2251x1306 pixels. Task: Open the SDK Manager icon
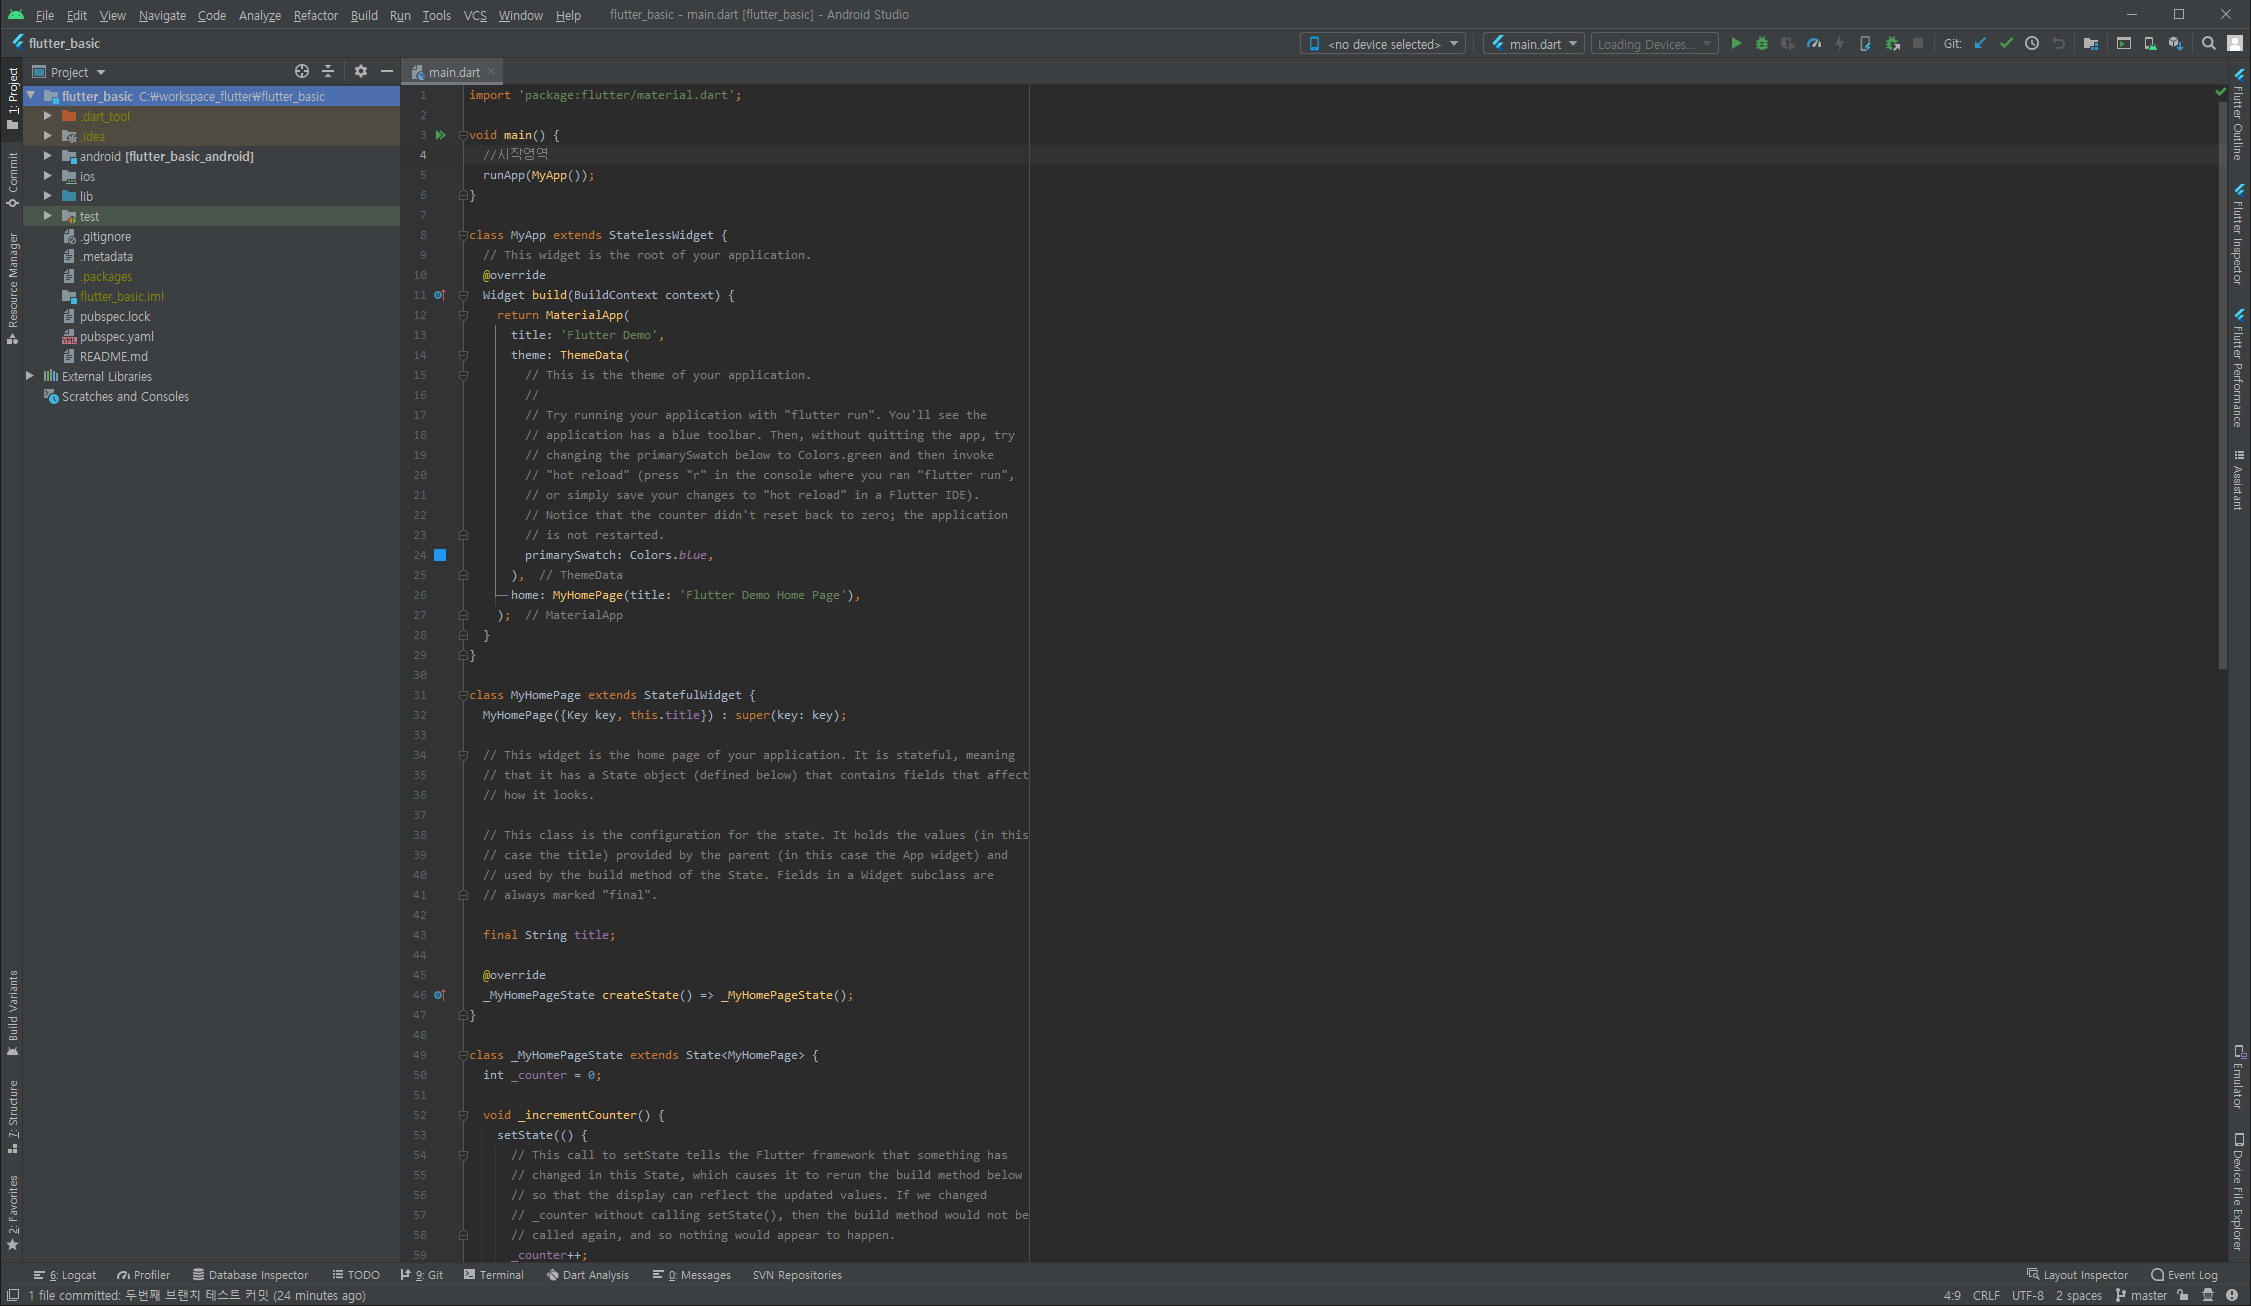point(2175,44)
